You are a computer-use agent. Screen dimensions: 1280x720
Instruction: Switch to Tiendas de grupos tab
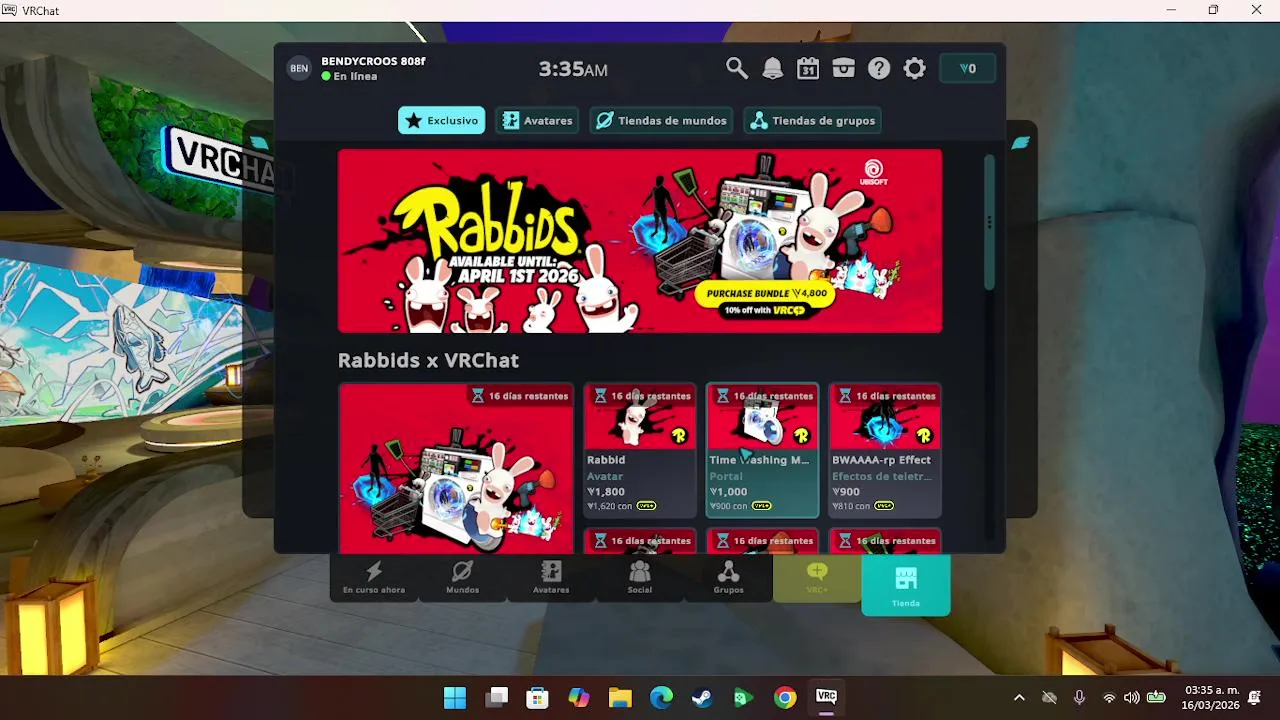(x=813, y=120)
